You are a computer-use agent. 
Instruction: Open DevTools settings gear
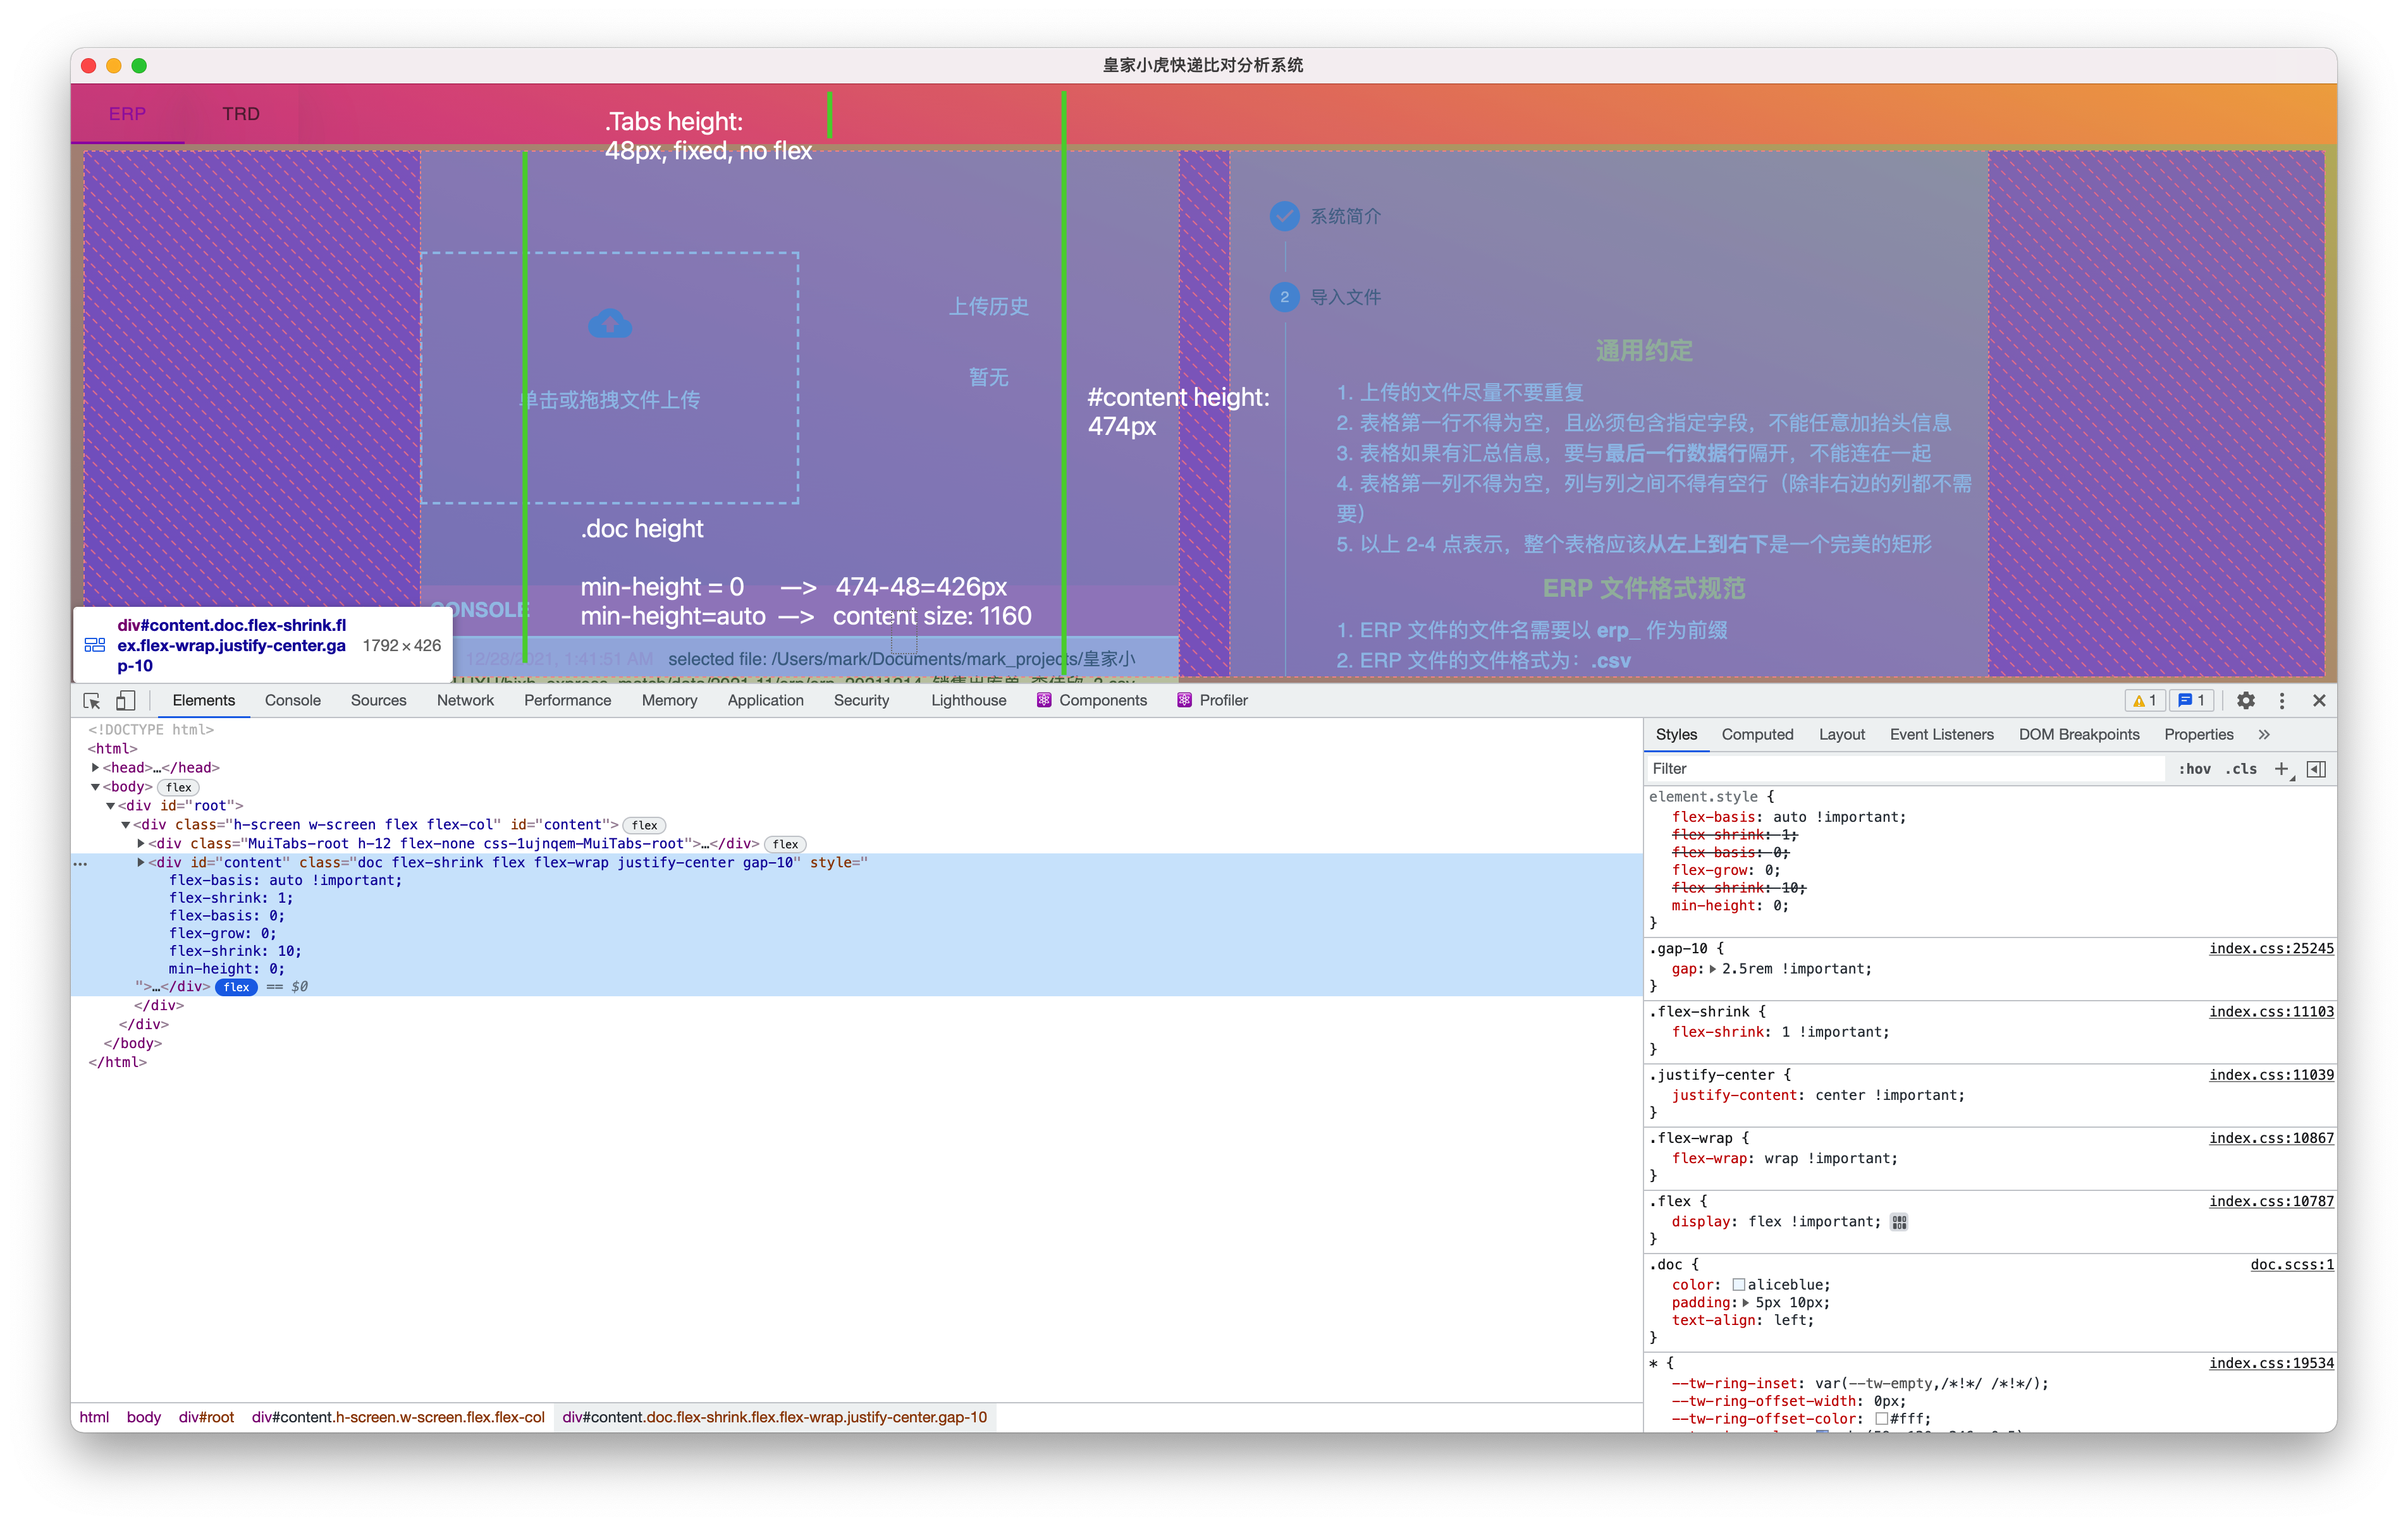(2246, 701)
